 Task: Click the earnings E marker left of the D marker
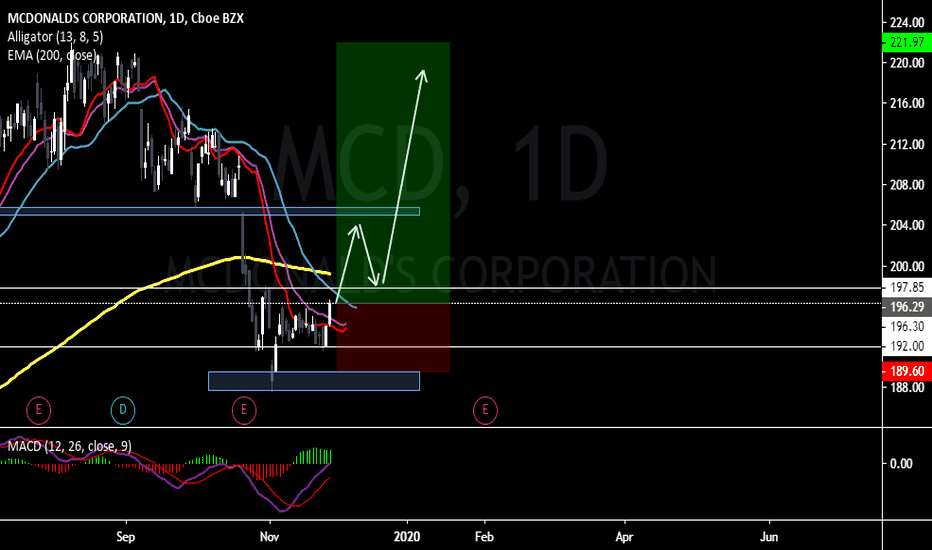point(39,410)
